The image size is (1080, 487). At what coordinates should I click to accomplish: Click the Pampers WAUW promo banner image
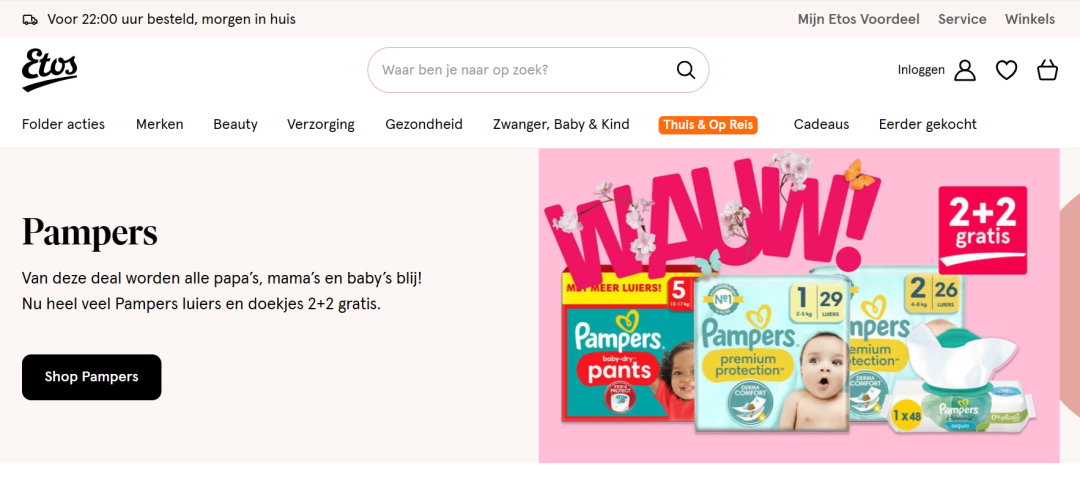pos(799,305)
